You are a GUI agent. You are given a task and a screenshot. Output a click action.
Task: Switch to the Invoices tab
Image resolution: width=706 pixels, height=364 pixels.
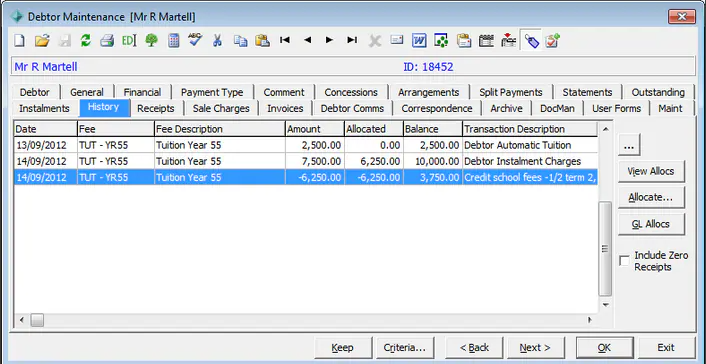point(285,109)
